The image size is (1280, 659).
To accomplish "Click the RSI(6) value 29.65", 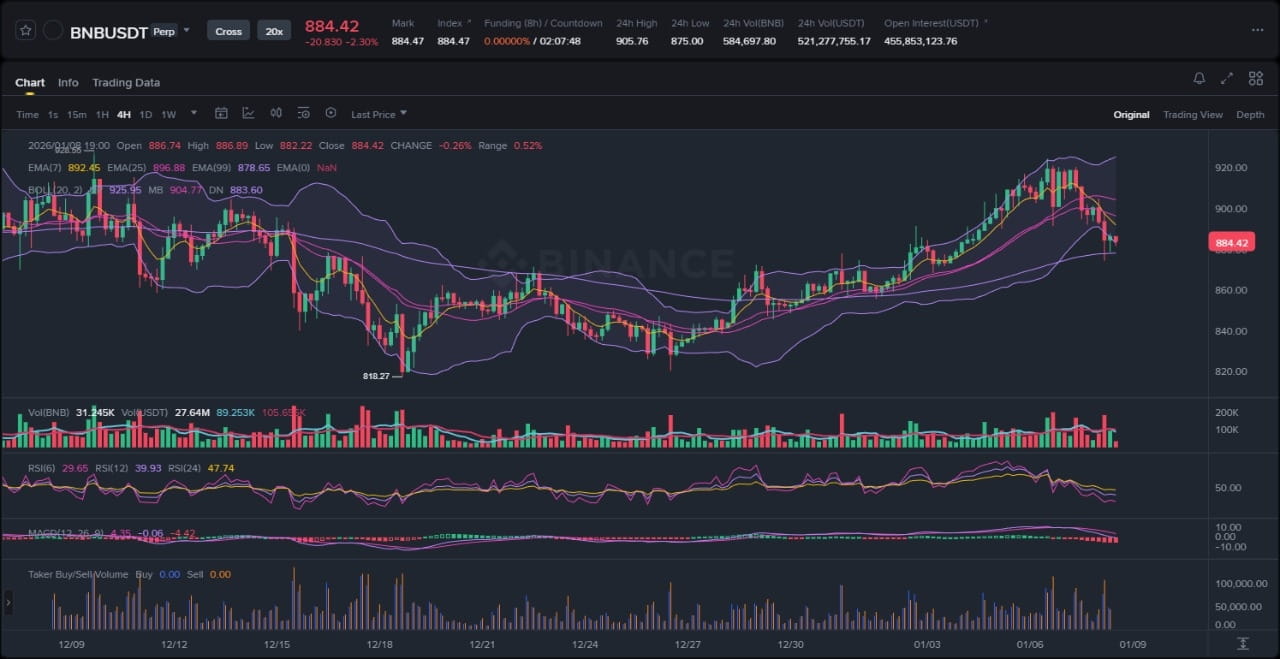I will pyautogui.click(x=75, y=468).
